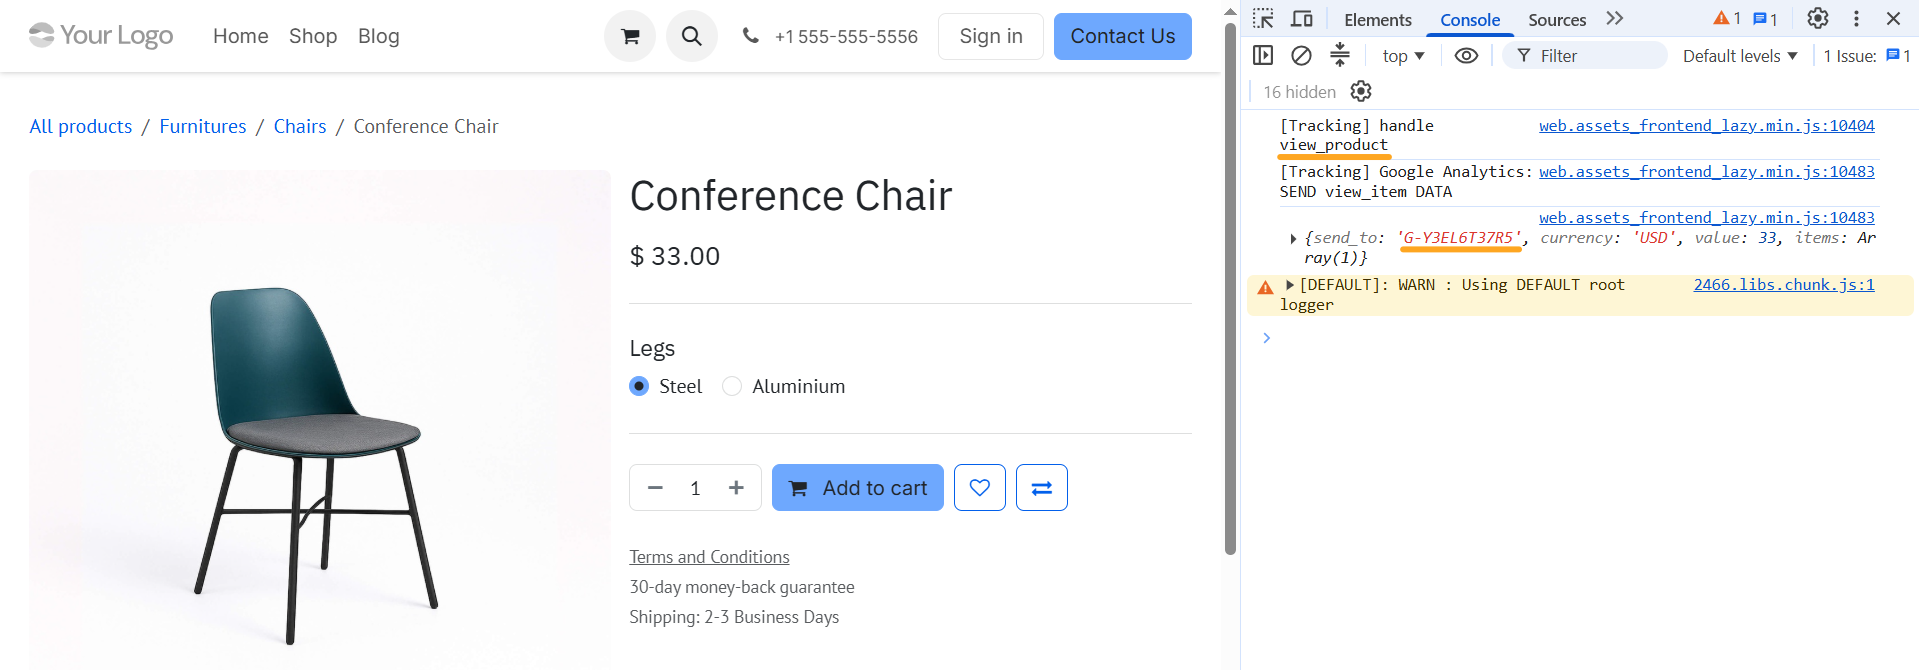Image resolution: width=1919 pixels, height=670 pixels.
Task: Click the console preserve/expand toolbar icon next to clear
Action: (1340, 55)
